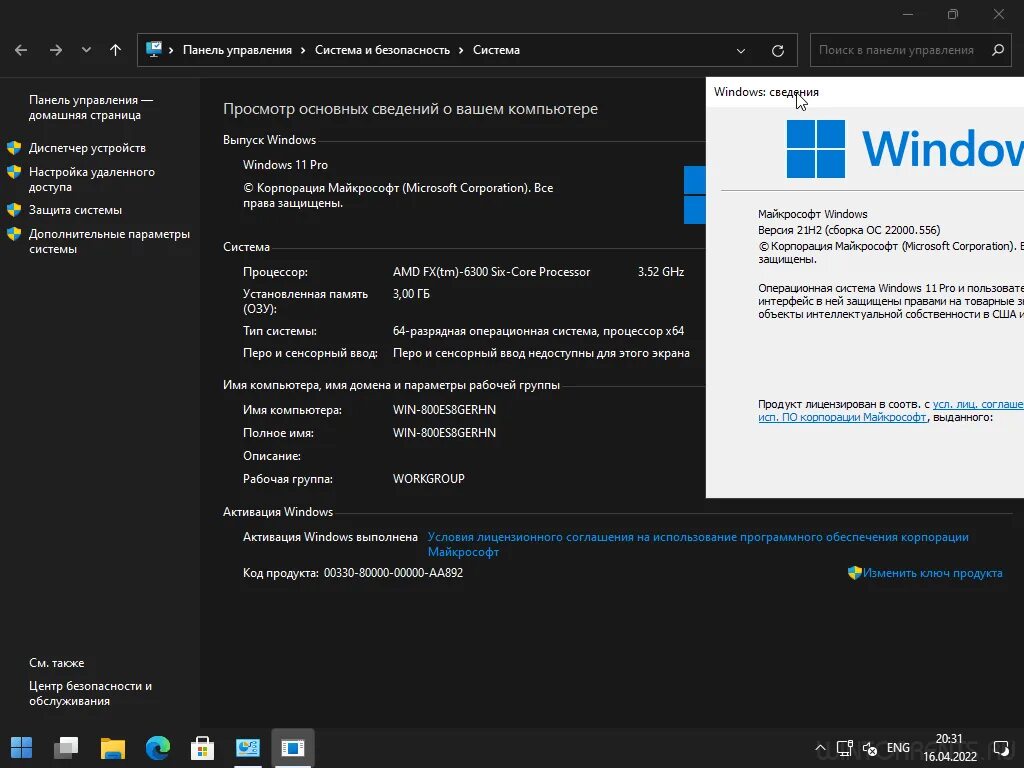The image size is (1024, 768).
Task: Click shield icon next to 'Изменить ключ продукта'
Action: pyautogui.click(x=854, y=573)
